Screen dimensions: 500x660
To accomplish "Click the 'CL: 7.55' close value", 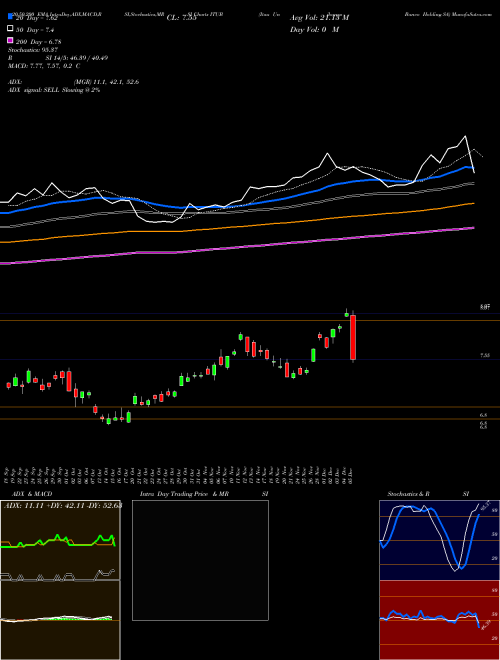I will point(181,18).
